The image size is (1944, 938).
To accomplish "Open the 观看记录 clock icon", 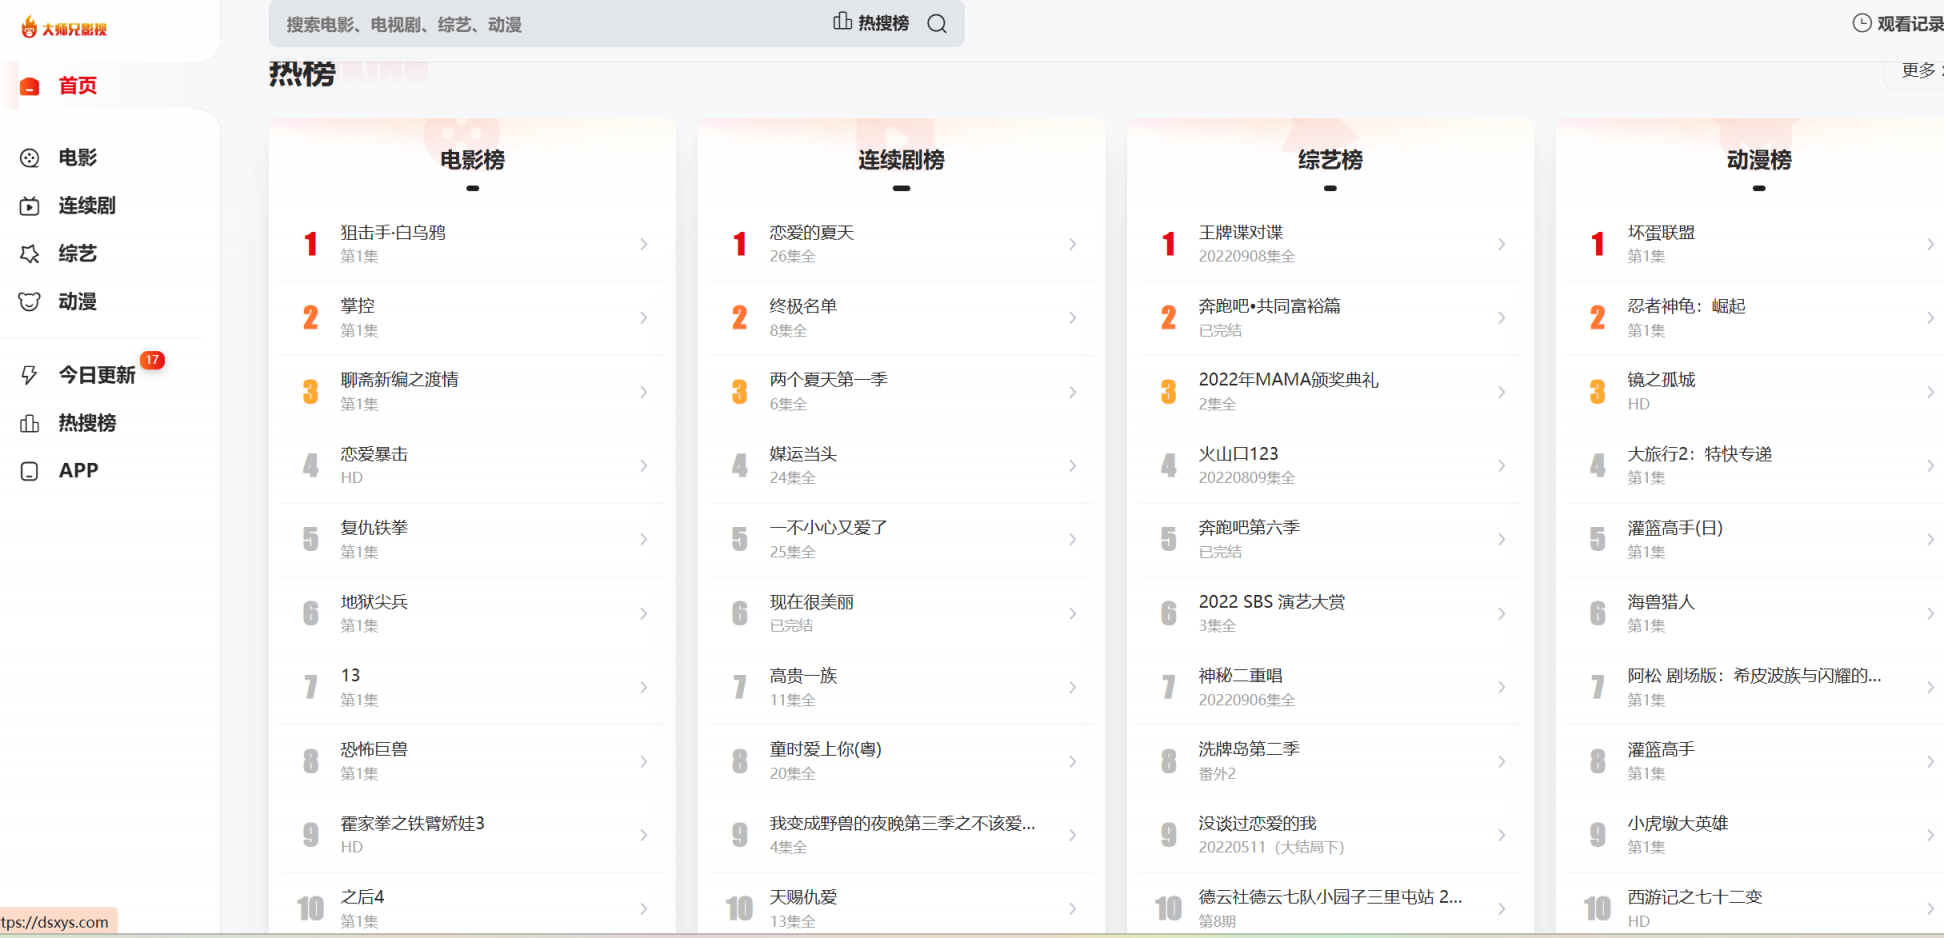I will [x=1861, y=24].
